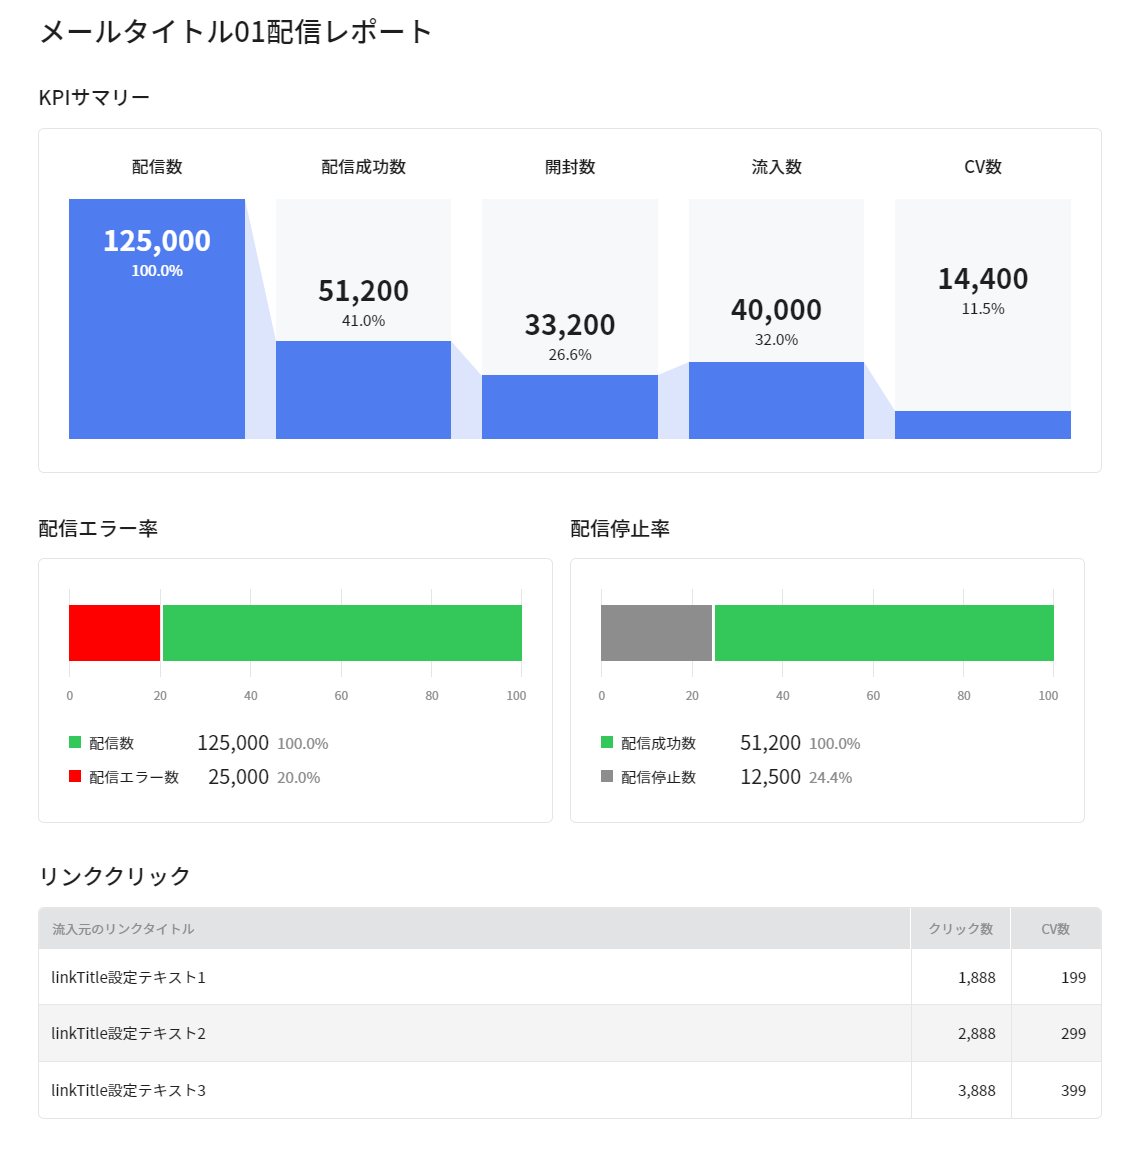The image size is (1125, 1163).
Task: Open the クリック数 column header
Action: click(960, 928)
